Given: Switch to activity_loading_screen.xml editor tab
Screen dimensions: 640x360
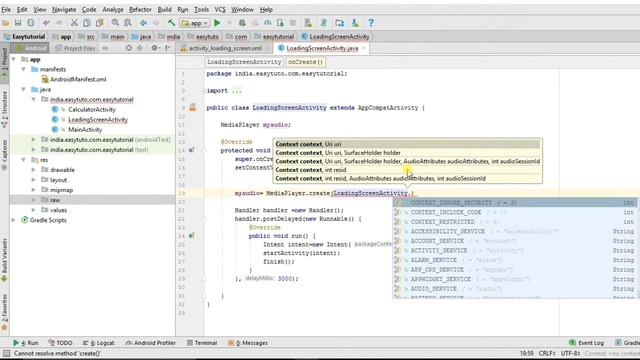Looking at the screenshot, I should (224, 48).
